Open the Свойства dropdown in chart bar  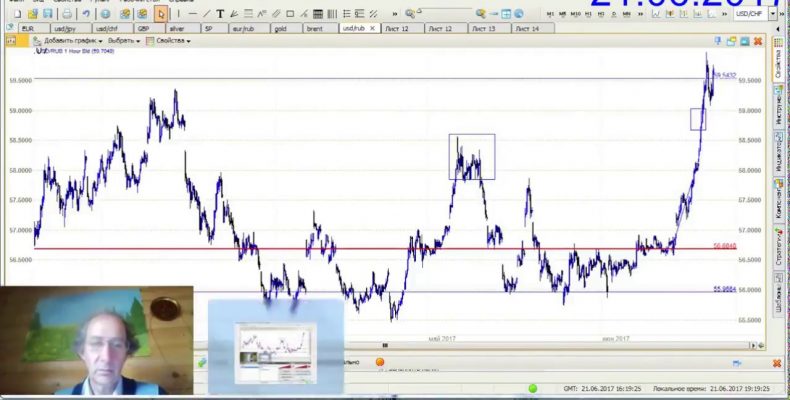[x=168, y=40]
